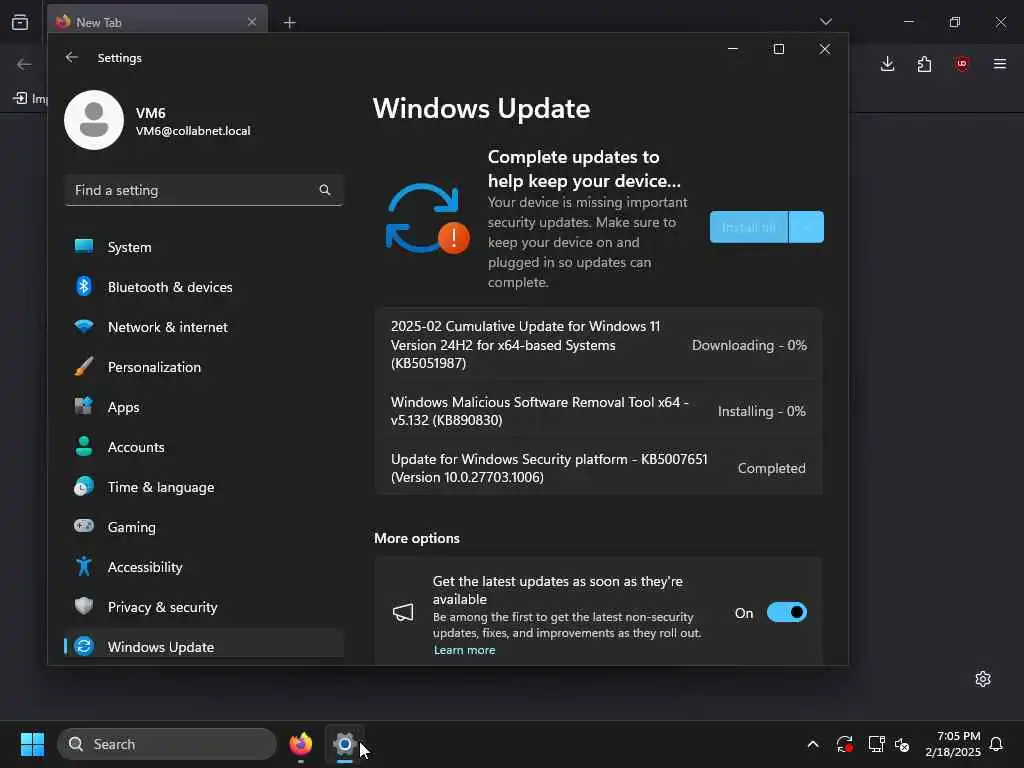Click the VM6@collabnet.local account text

pos(193,131)
